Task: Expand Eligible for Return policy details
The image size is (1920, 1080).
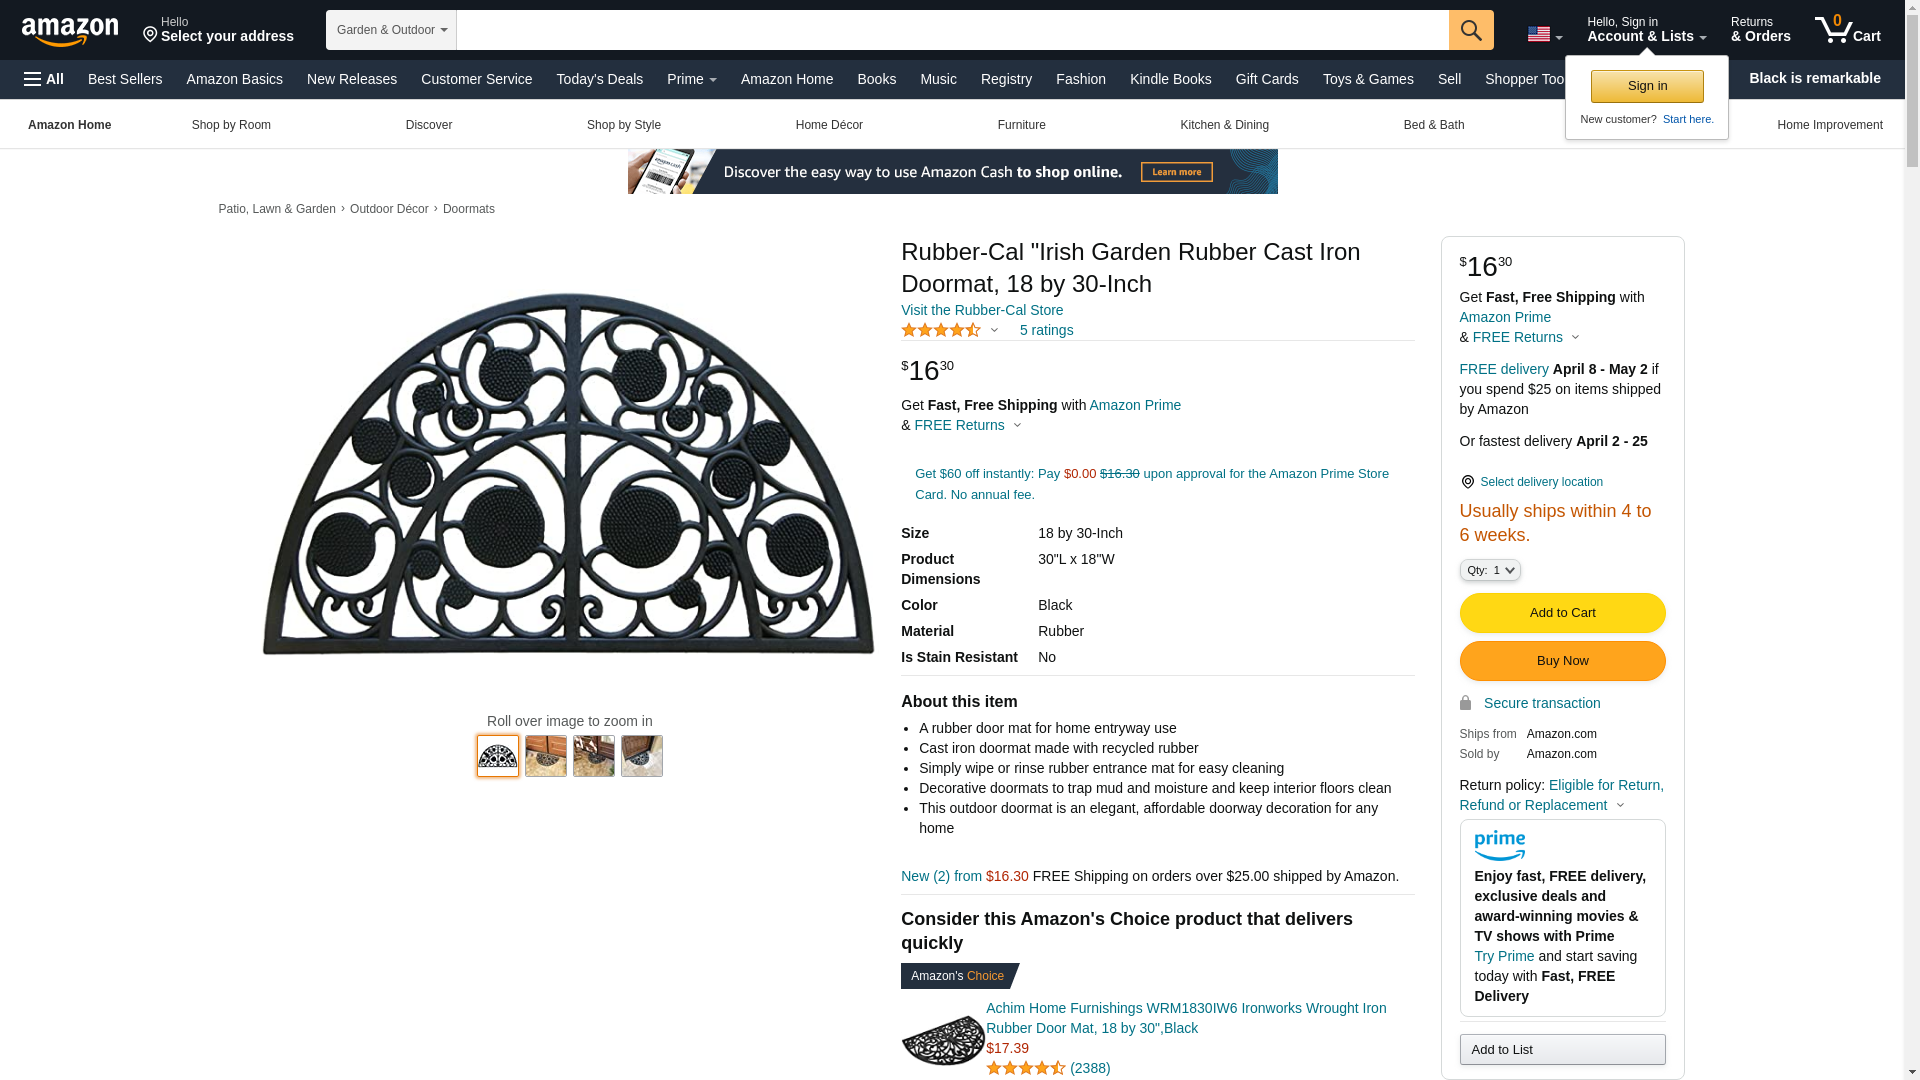Action: point(1561,795)
